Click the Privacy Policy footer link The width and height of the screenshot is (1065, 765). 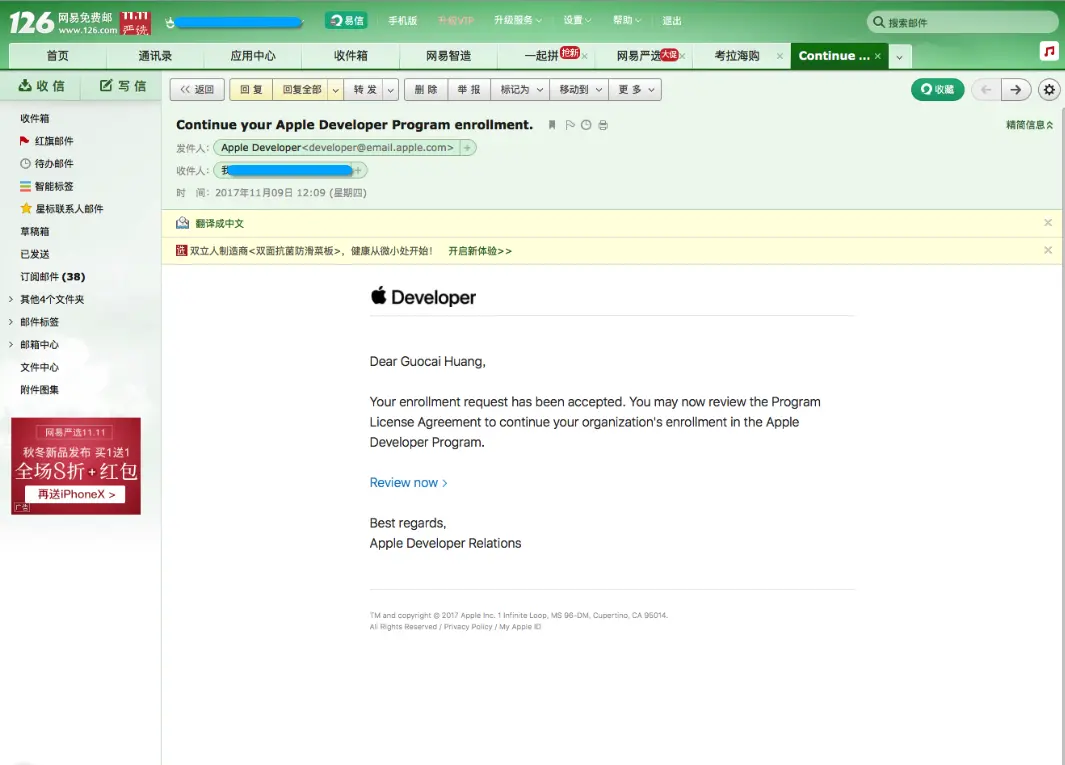coord(468,626)
